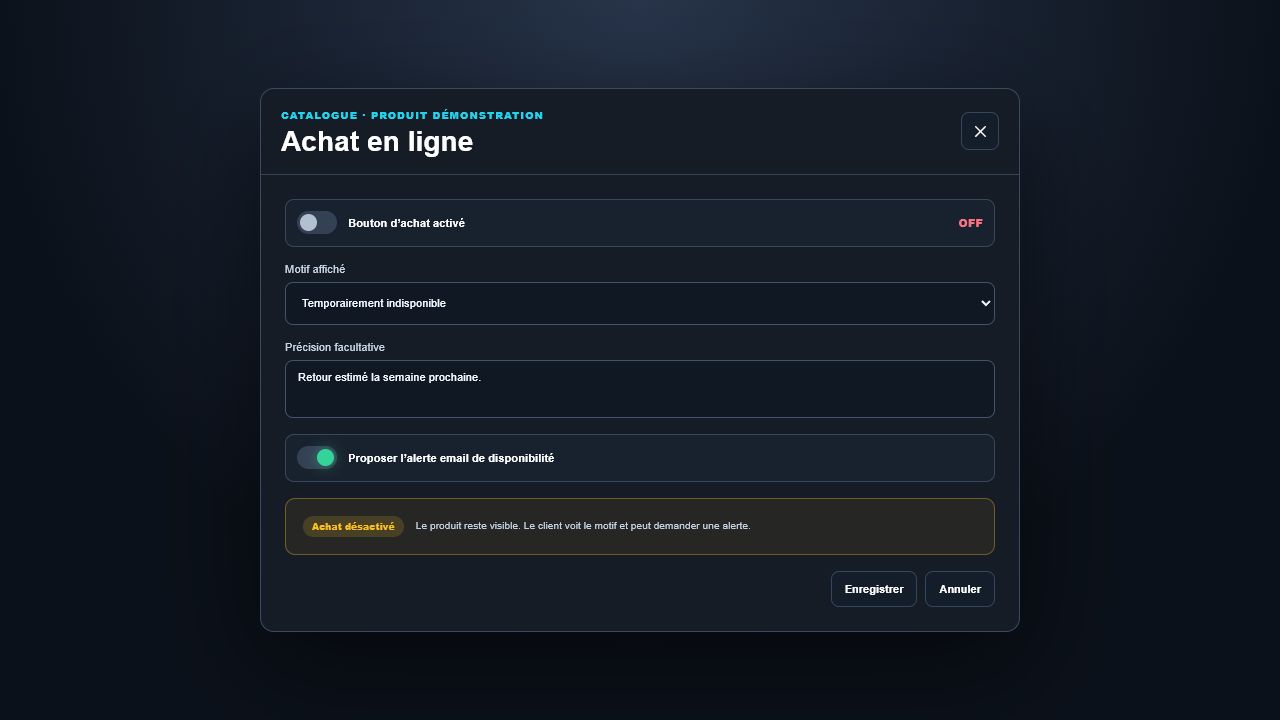Click the Précision facultative field label
Screen dimensions: 1280x720
[x=335, y=347]
